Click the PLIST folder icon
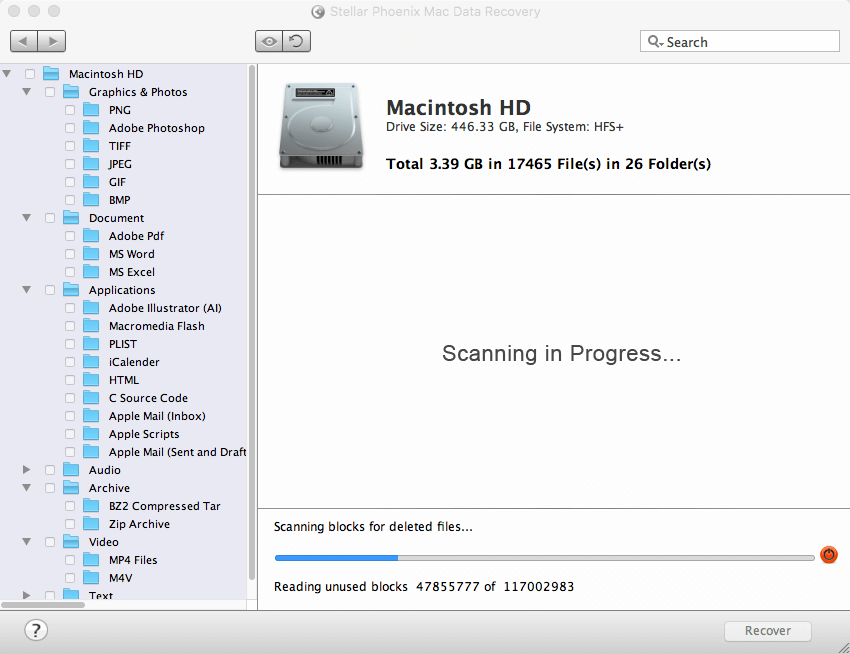Screen dimensions: 850x654 click(91, 344)
